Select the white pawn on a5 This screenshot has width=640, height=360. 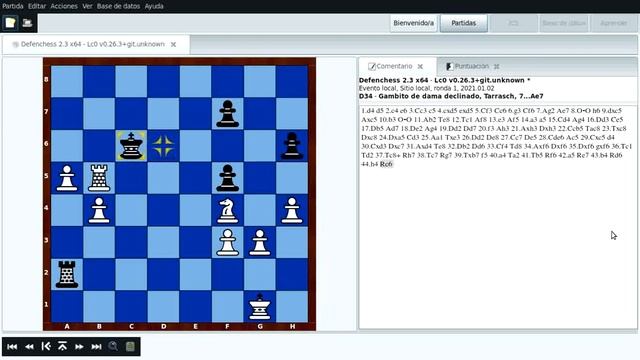coord(67,178)
